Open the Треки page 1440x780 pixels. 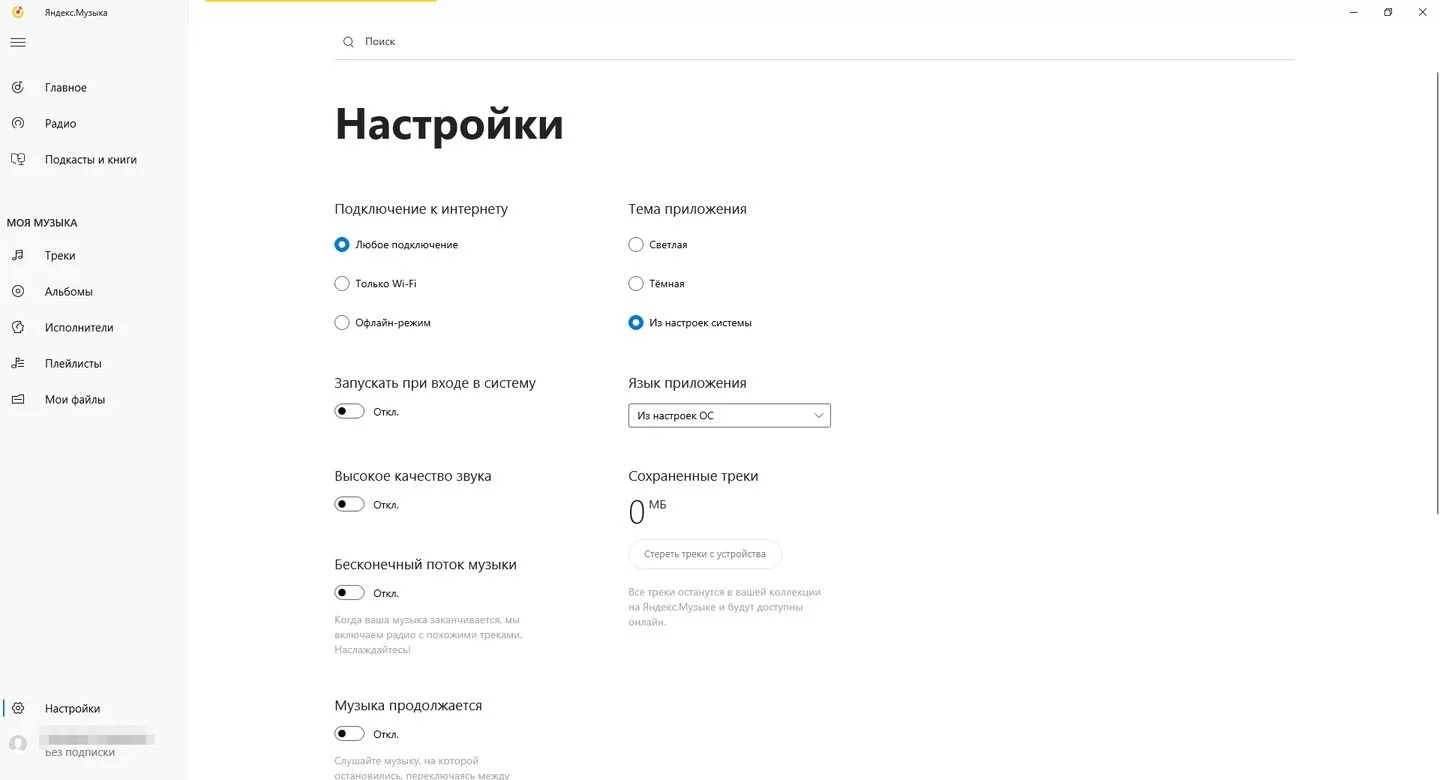point(60,256)
